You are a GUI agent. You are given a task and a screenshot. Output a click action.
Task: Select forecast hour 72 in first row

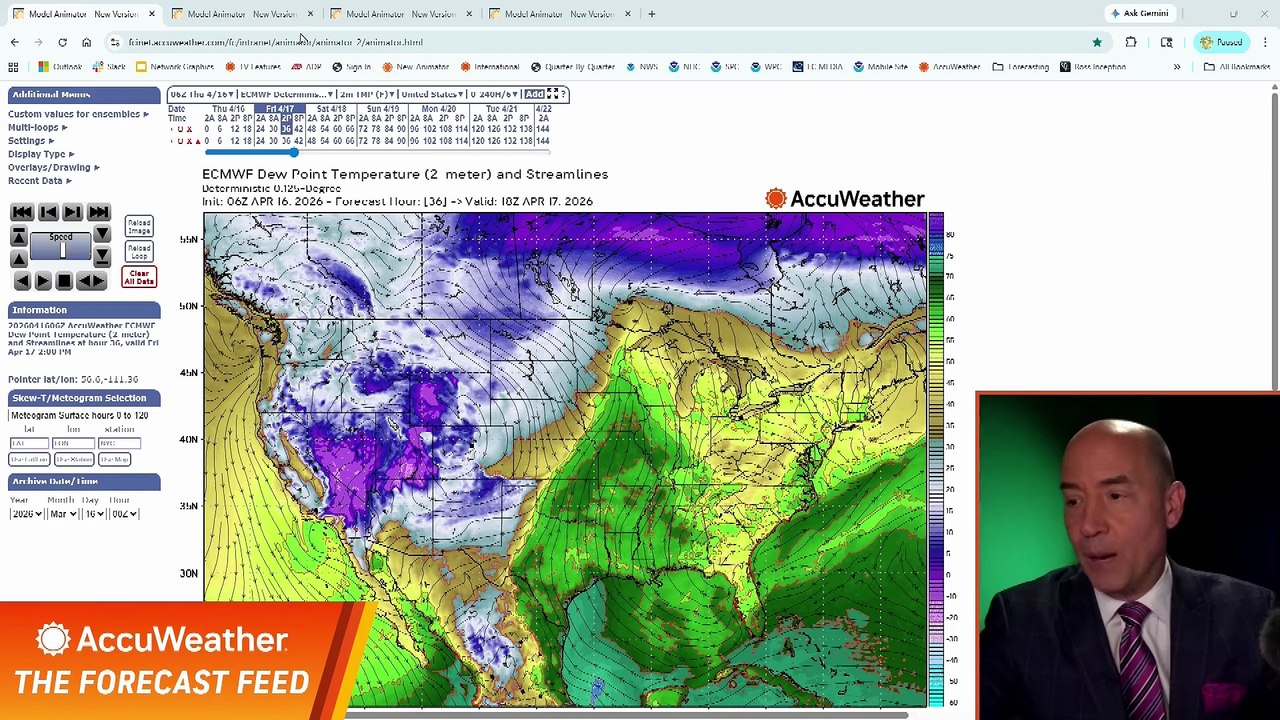[x=363, y=129]
